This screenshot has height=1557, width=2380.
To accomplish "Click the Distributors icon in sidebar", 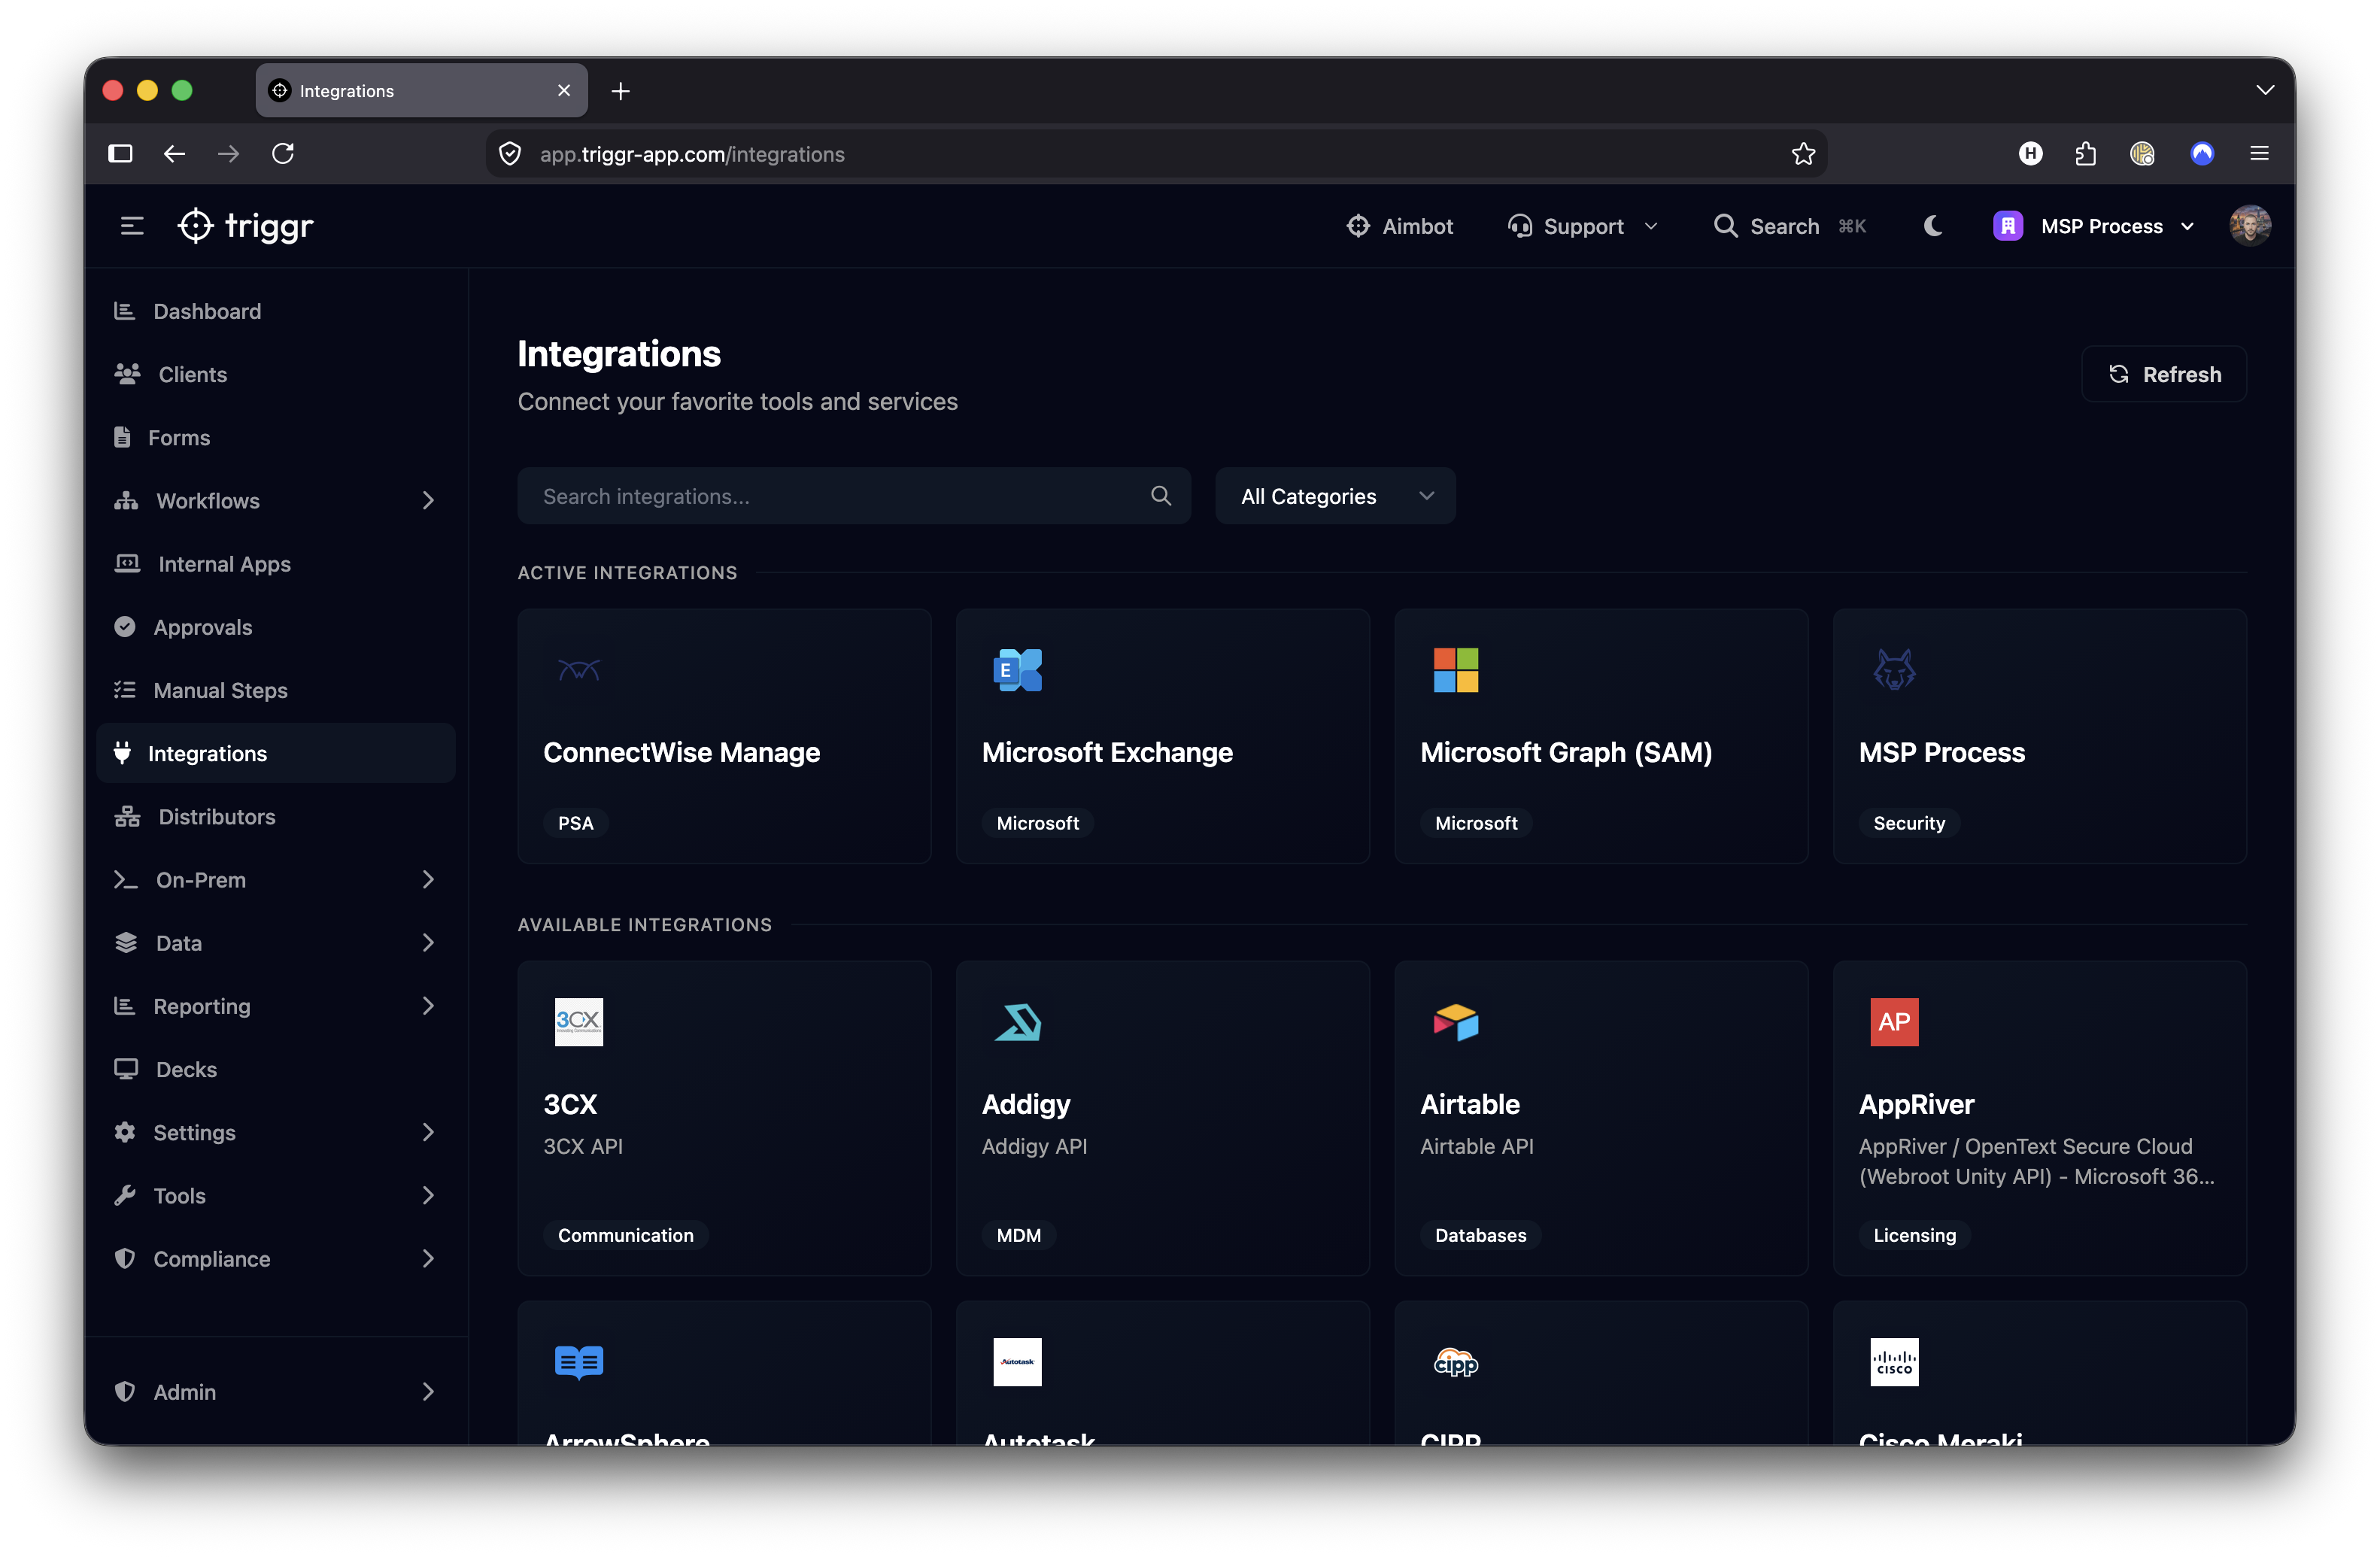I will click(127, 816).
